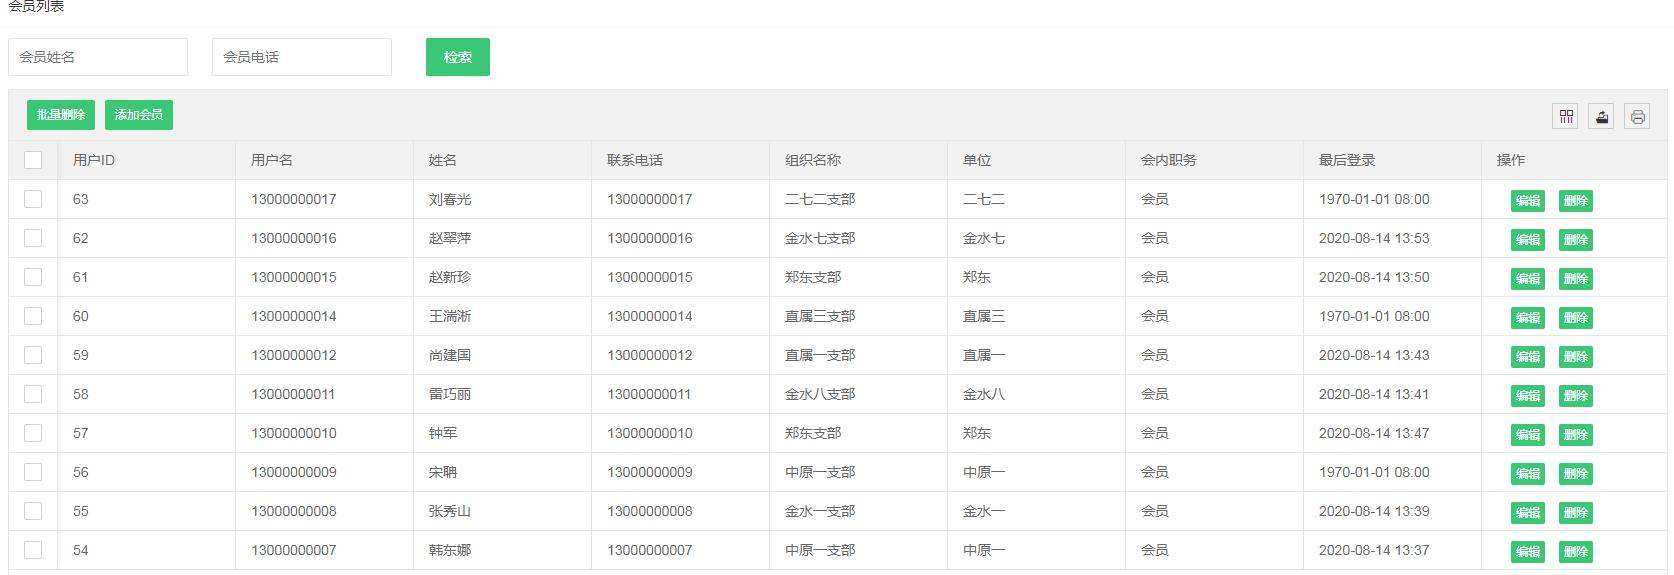Screen dimensions: 1674x575
Task: Click the 批量删除 button
Action: click(x=61, y=115)
